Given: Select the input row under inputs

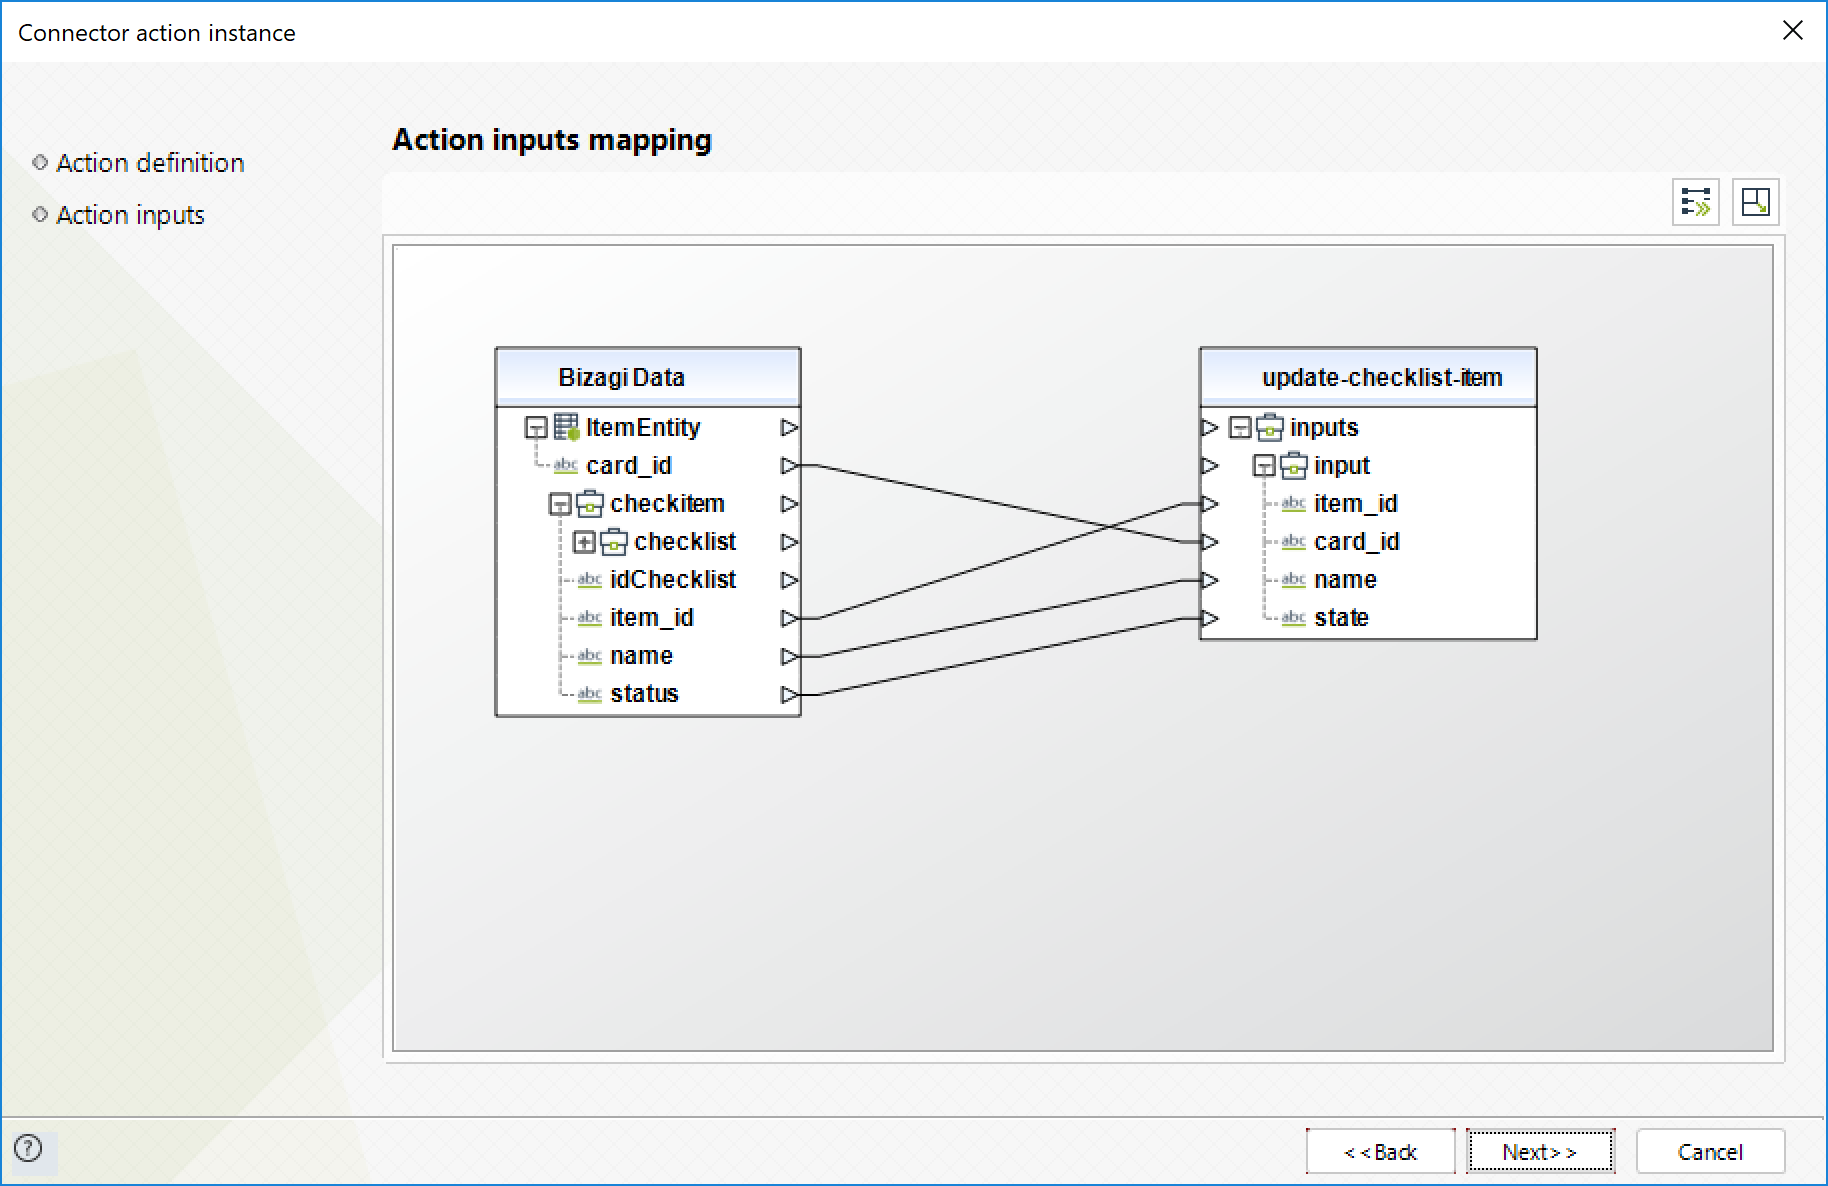Looking at the screenshot, I should click(1342, 466).
